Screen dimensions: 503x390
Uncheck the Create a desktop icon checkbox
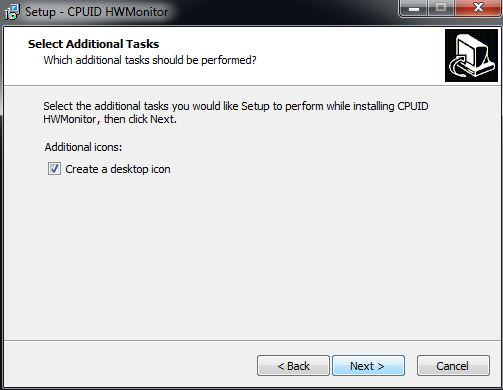tap(54, 169)
